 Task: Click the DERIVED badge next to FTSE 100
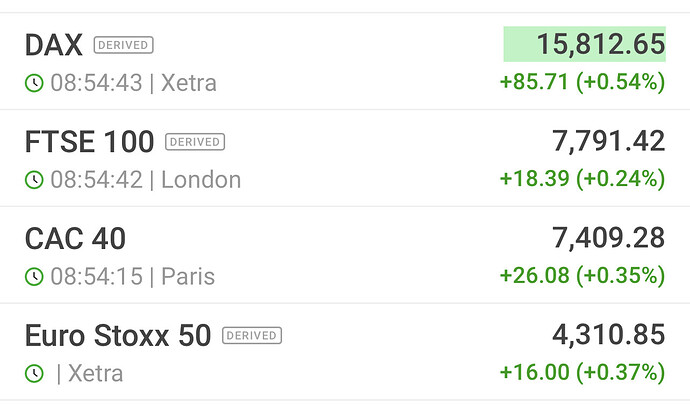point(195,142)
